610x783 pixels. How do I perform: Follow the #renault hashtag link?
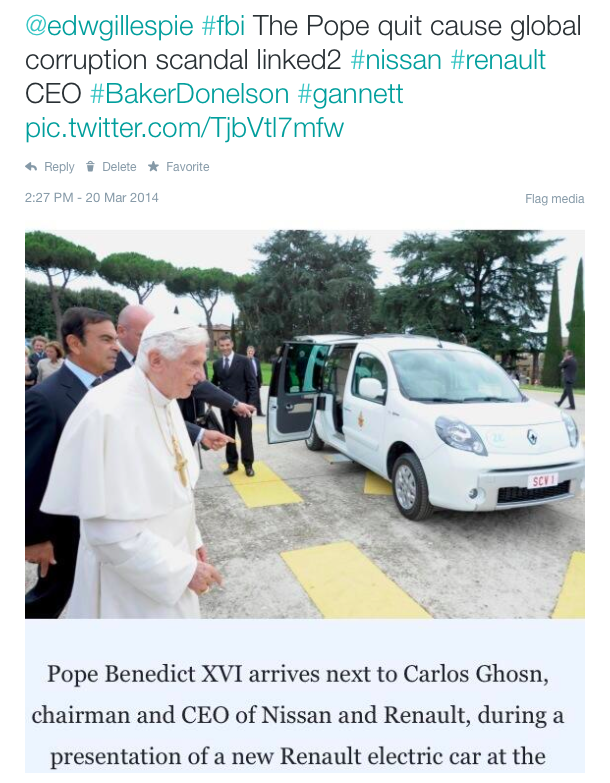coord(498,60)
